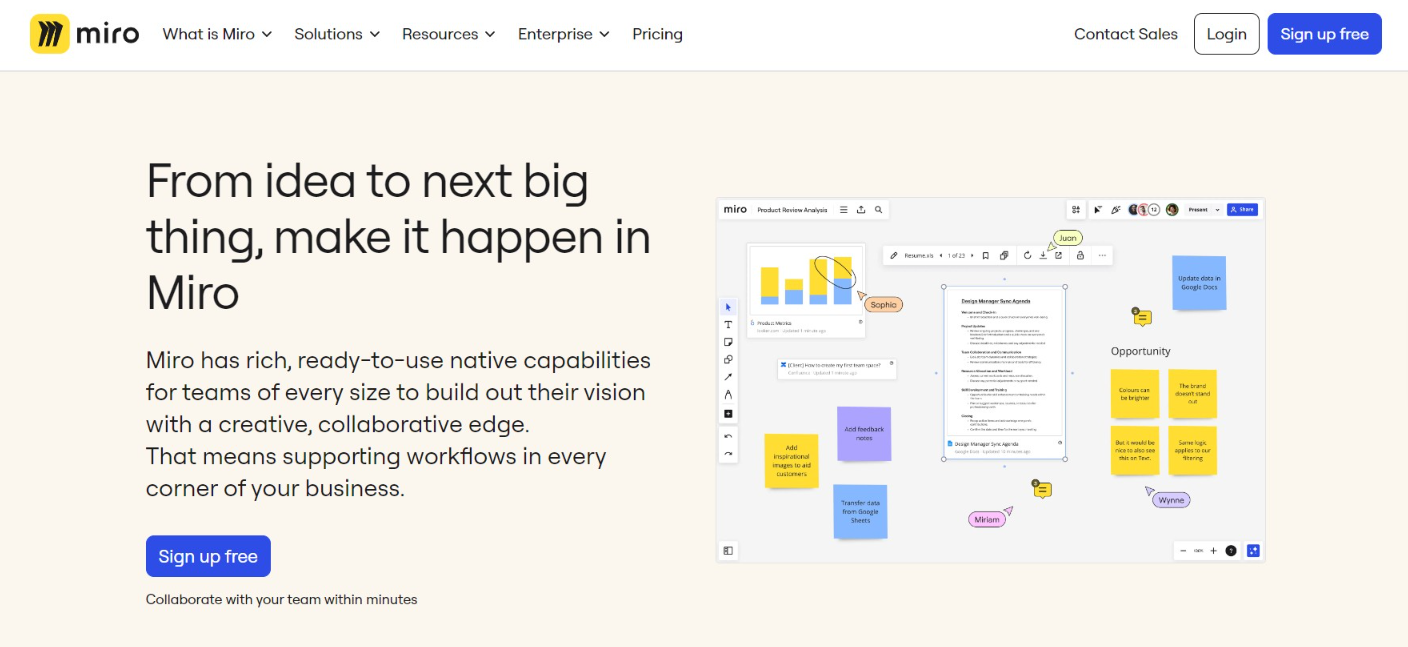The height and width of the screenshot is (647, 1408).
Task: Open the Enterprise menu
Action: (x=563, y=34)
